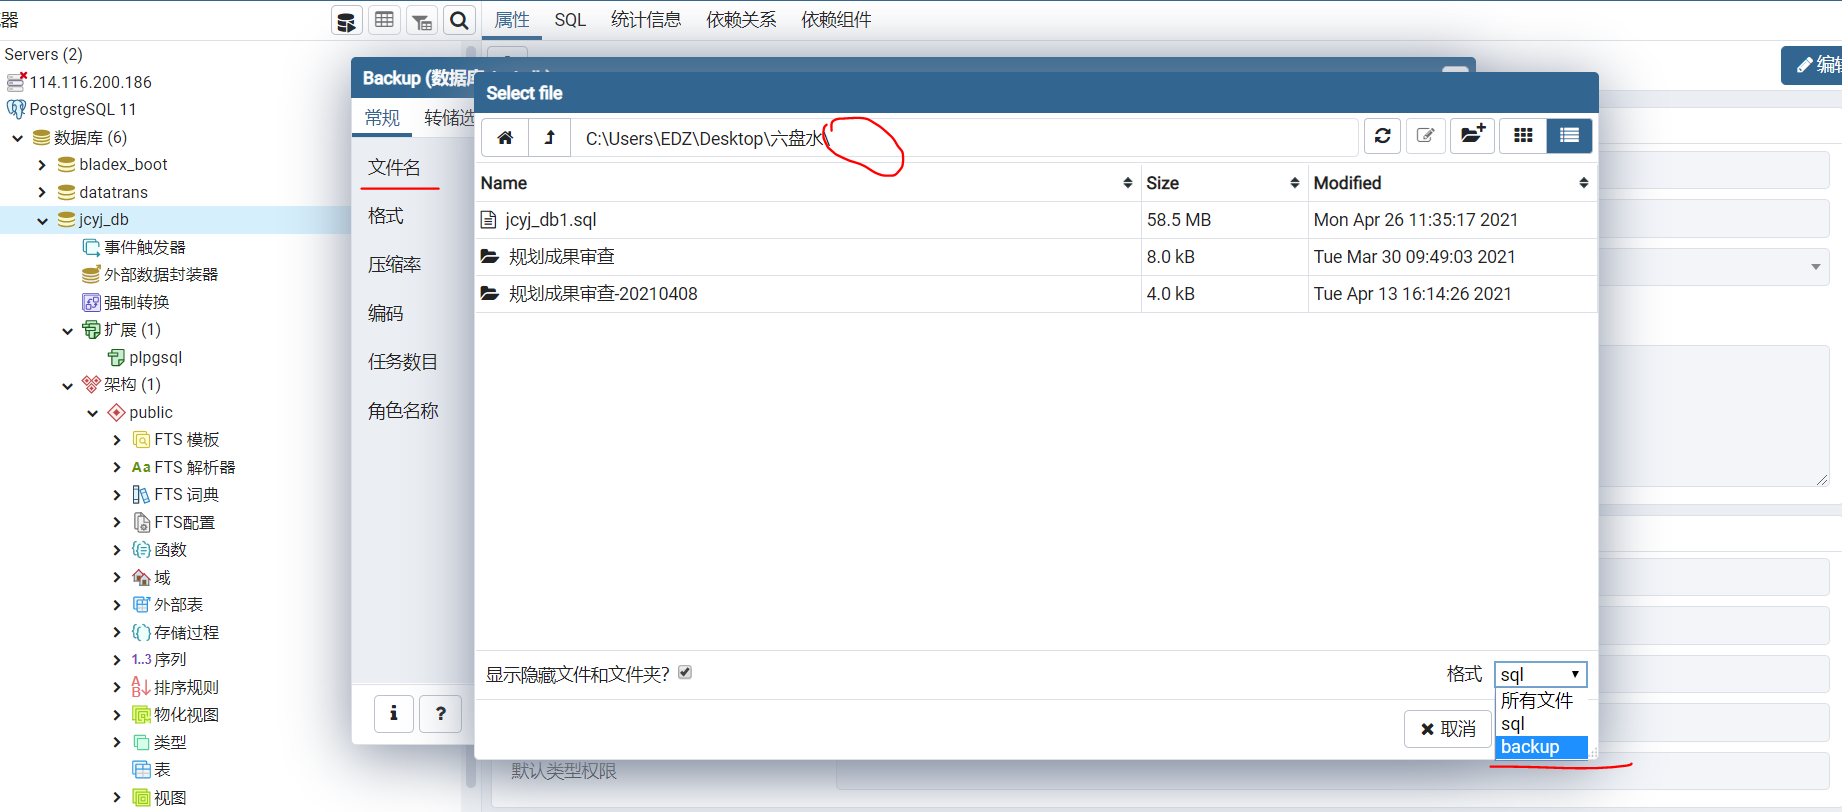Image resolution: width=1842 pixels, height=812 pixels.
Task: Click the 强制转换 icon
Action: 91,302
